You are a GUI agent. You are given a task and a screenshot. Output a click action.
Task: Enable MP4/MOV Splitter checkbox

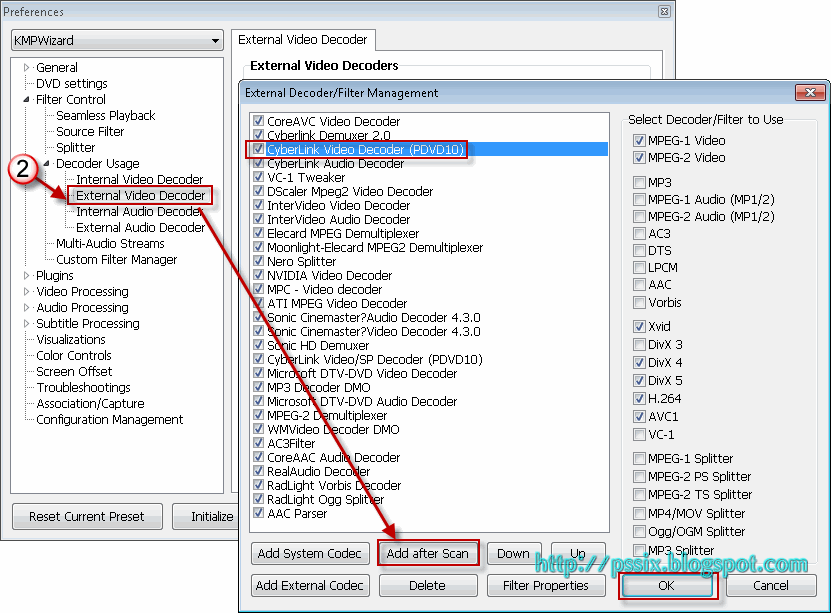coord(639,513)
